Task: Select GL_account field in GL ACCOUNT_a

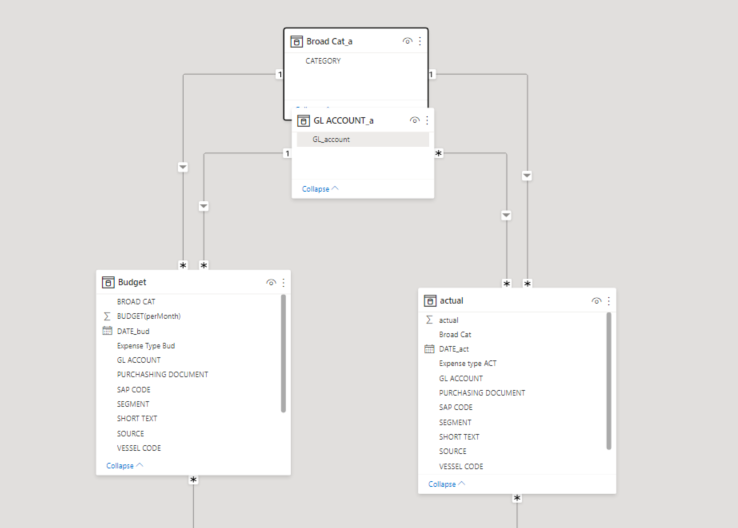Action: click(363, 139)
